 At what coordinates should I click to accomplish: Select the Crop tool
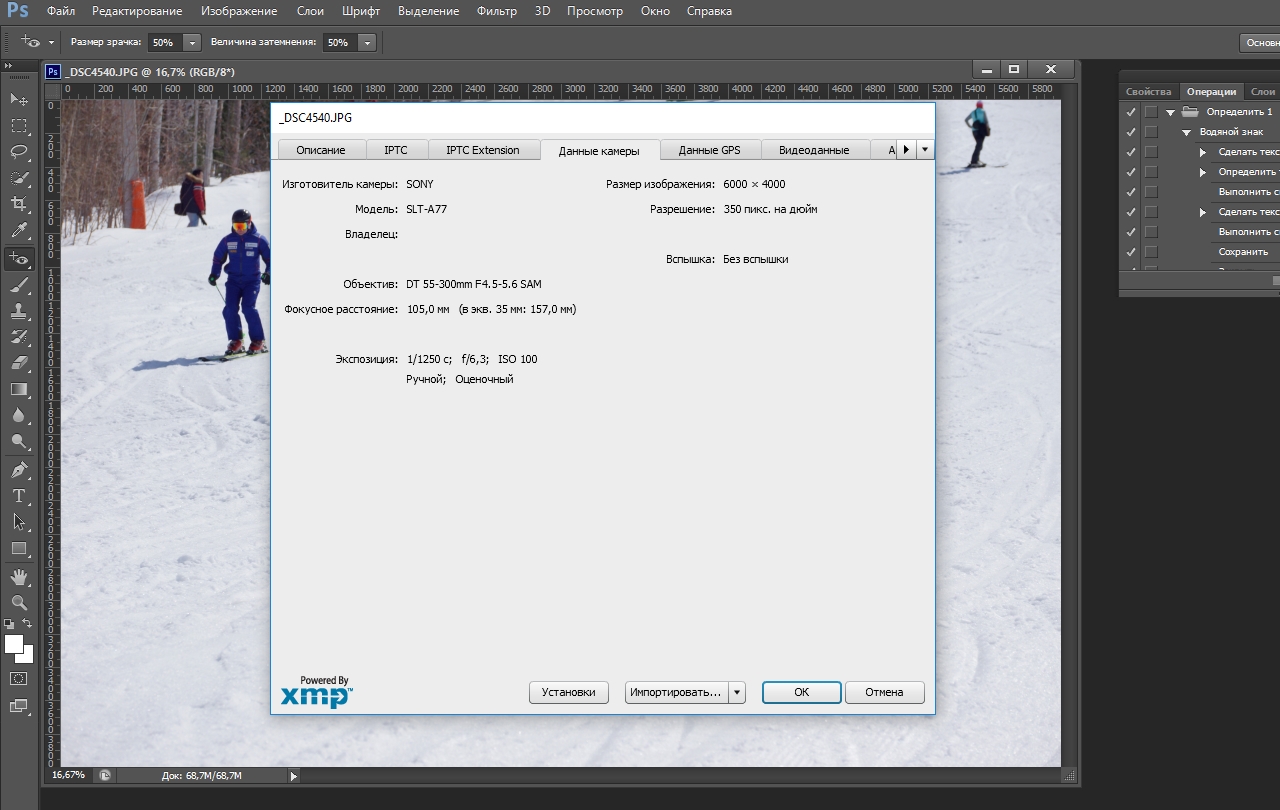pyautogui.click(x=19, y=204)
